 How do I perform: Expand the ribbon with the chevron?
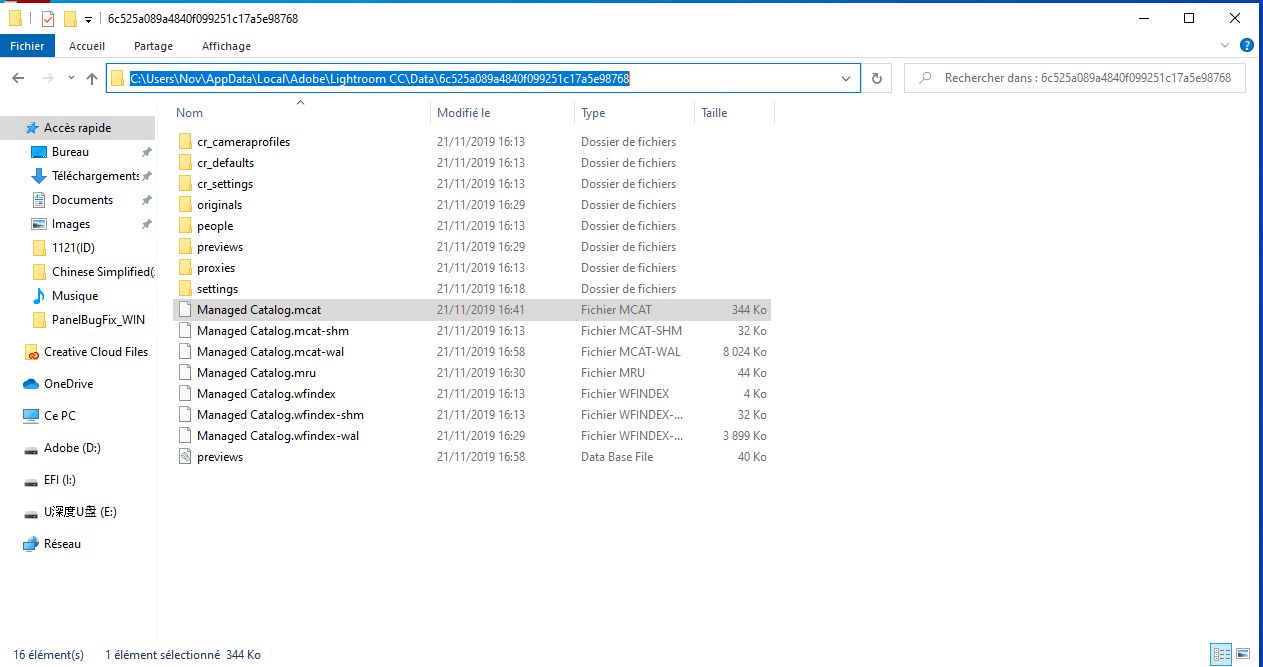[x=1224, y=45]
